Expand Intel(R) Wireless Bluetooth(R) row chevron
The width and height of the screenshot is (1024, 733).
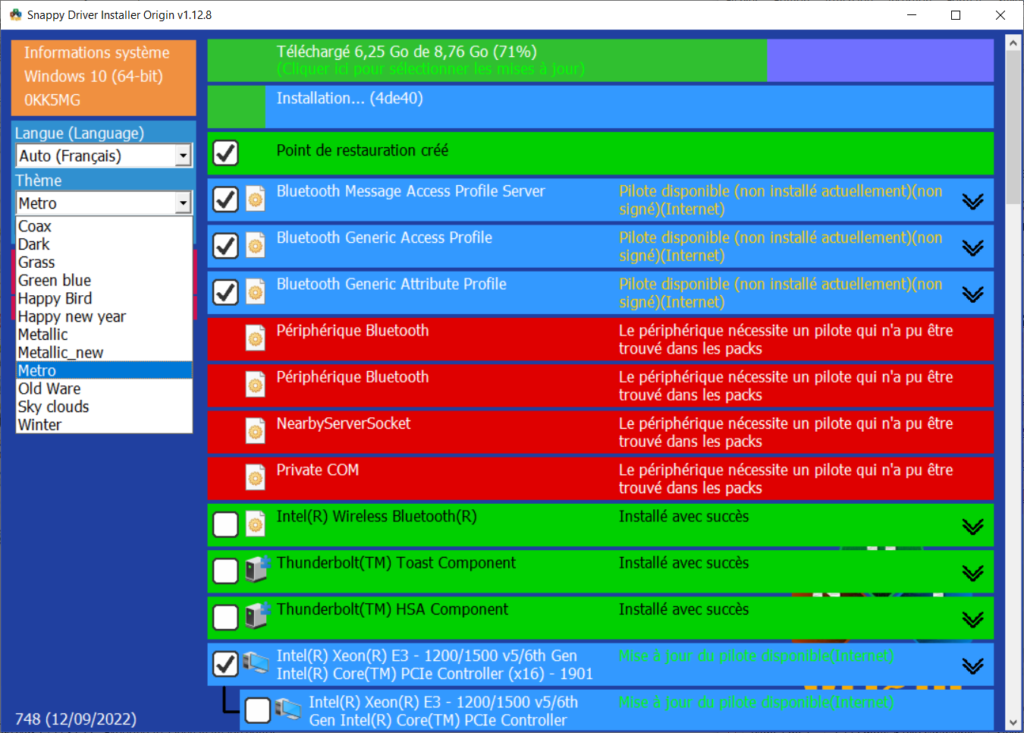pyautogui.click(x=973, y=526)
